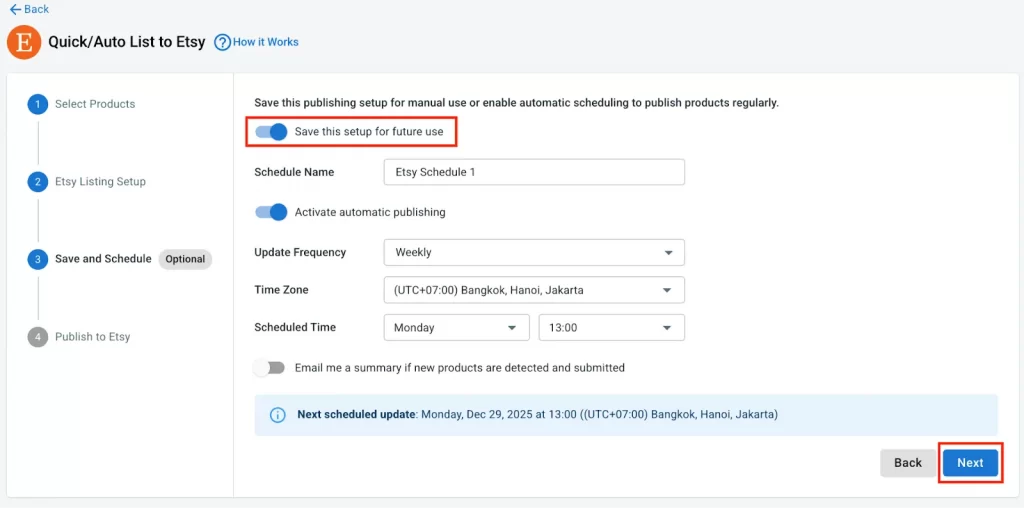Click the Update Frequency label

(300, 252)
